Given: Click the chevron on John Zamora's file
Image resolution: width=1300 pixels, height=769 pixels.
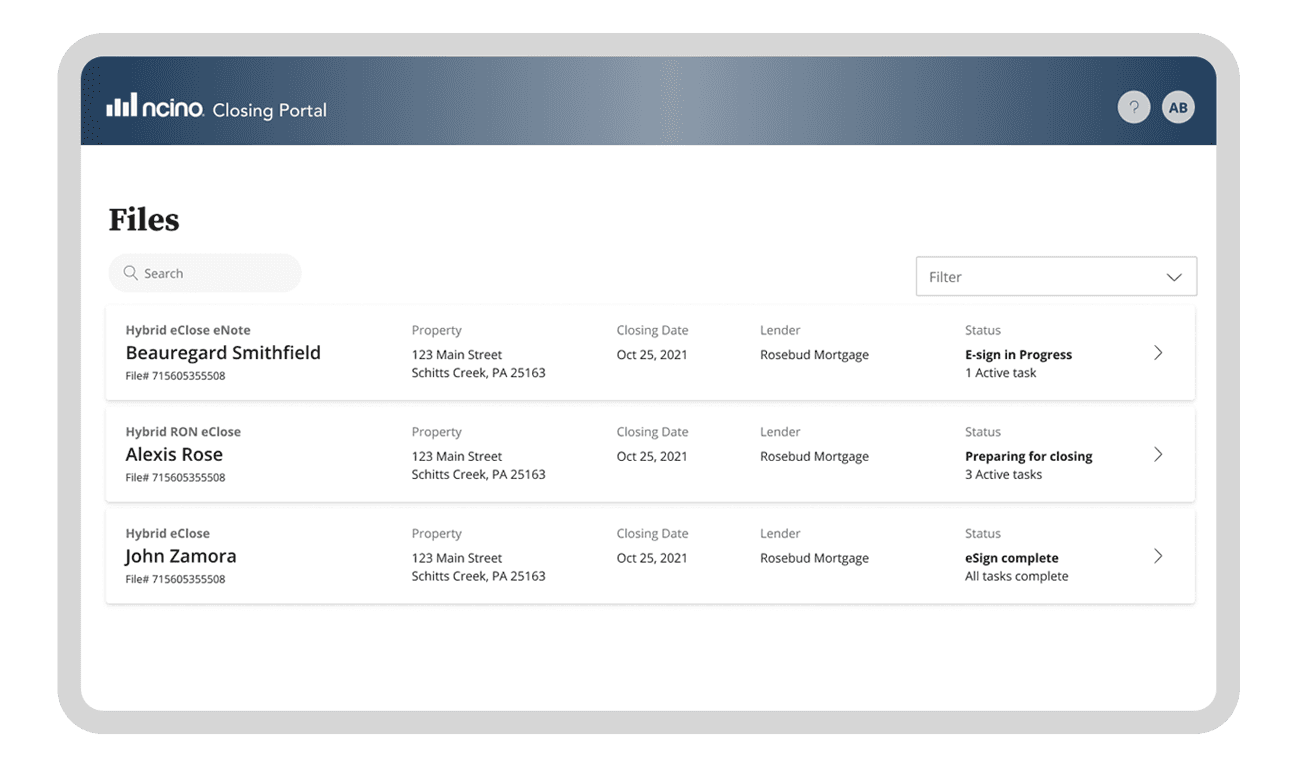Looking at the screenshot, I should coord(1158,556).
